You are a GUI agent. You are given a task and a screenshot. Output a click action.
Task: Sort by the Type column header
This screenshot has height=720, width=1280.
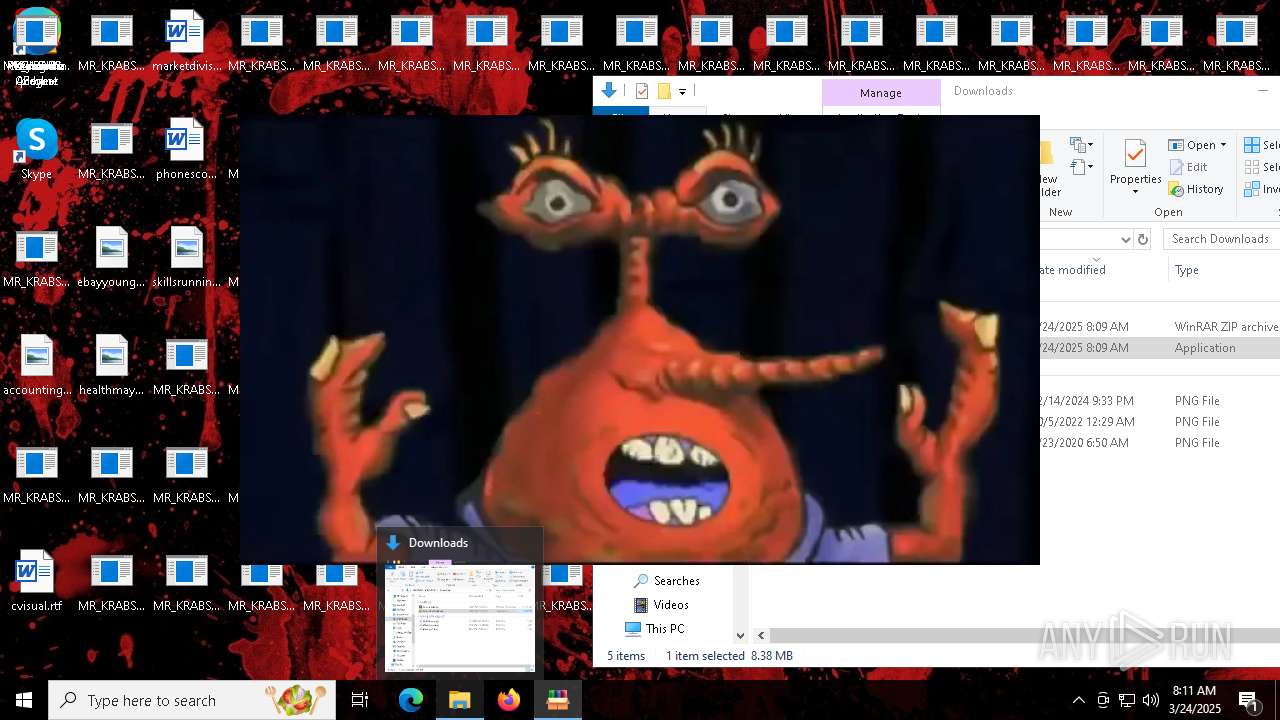(1187, 270)
